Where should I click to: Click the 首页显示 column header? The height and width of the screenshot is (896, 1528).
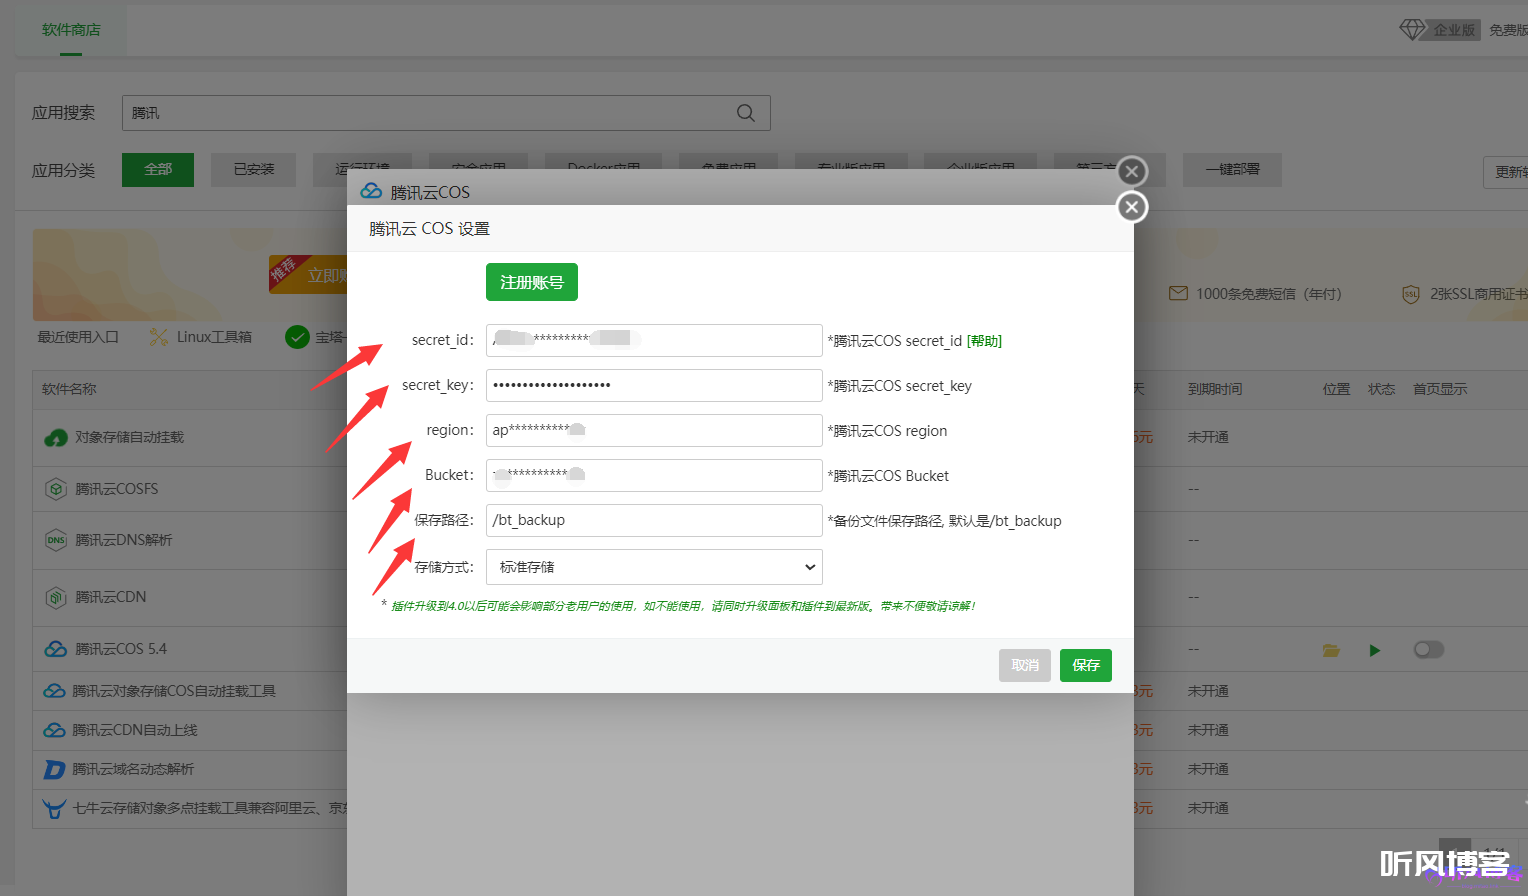1440,389
